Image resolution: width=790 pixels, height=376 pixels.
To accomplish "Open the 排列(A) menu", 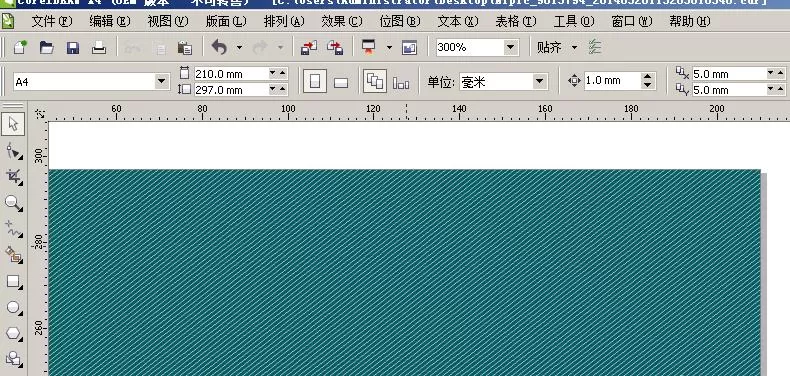I will pos(284,22).
